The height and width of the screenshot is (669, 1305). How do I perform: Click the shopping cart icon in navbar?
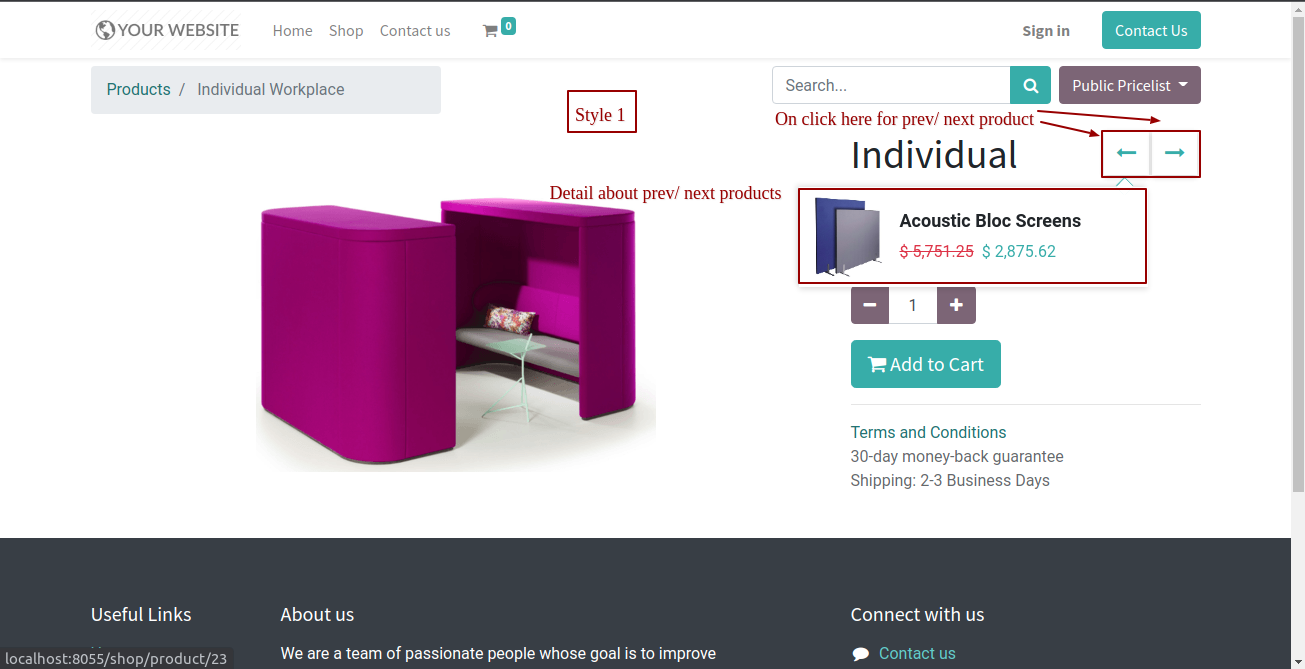[x=490, y=31]
